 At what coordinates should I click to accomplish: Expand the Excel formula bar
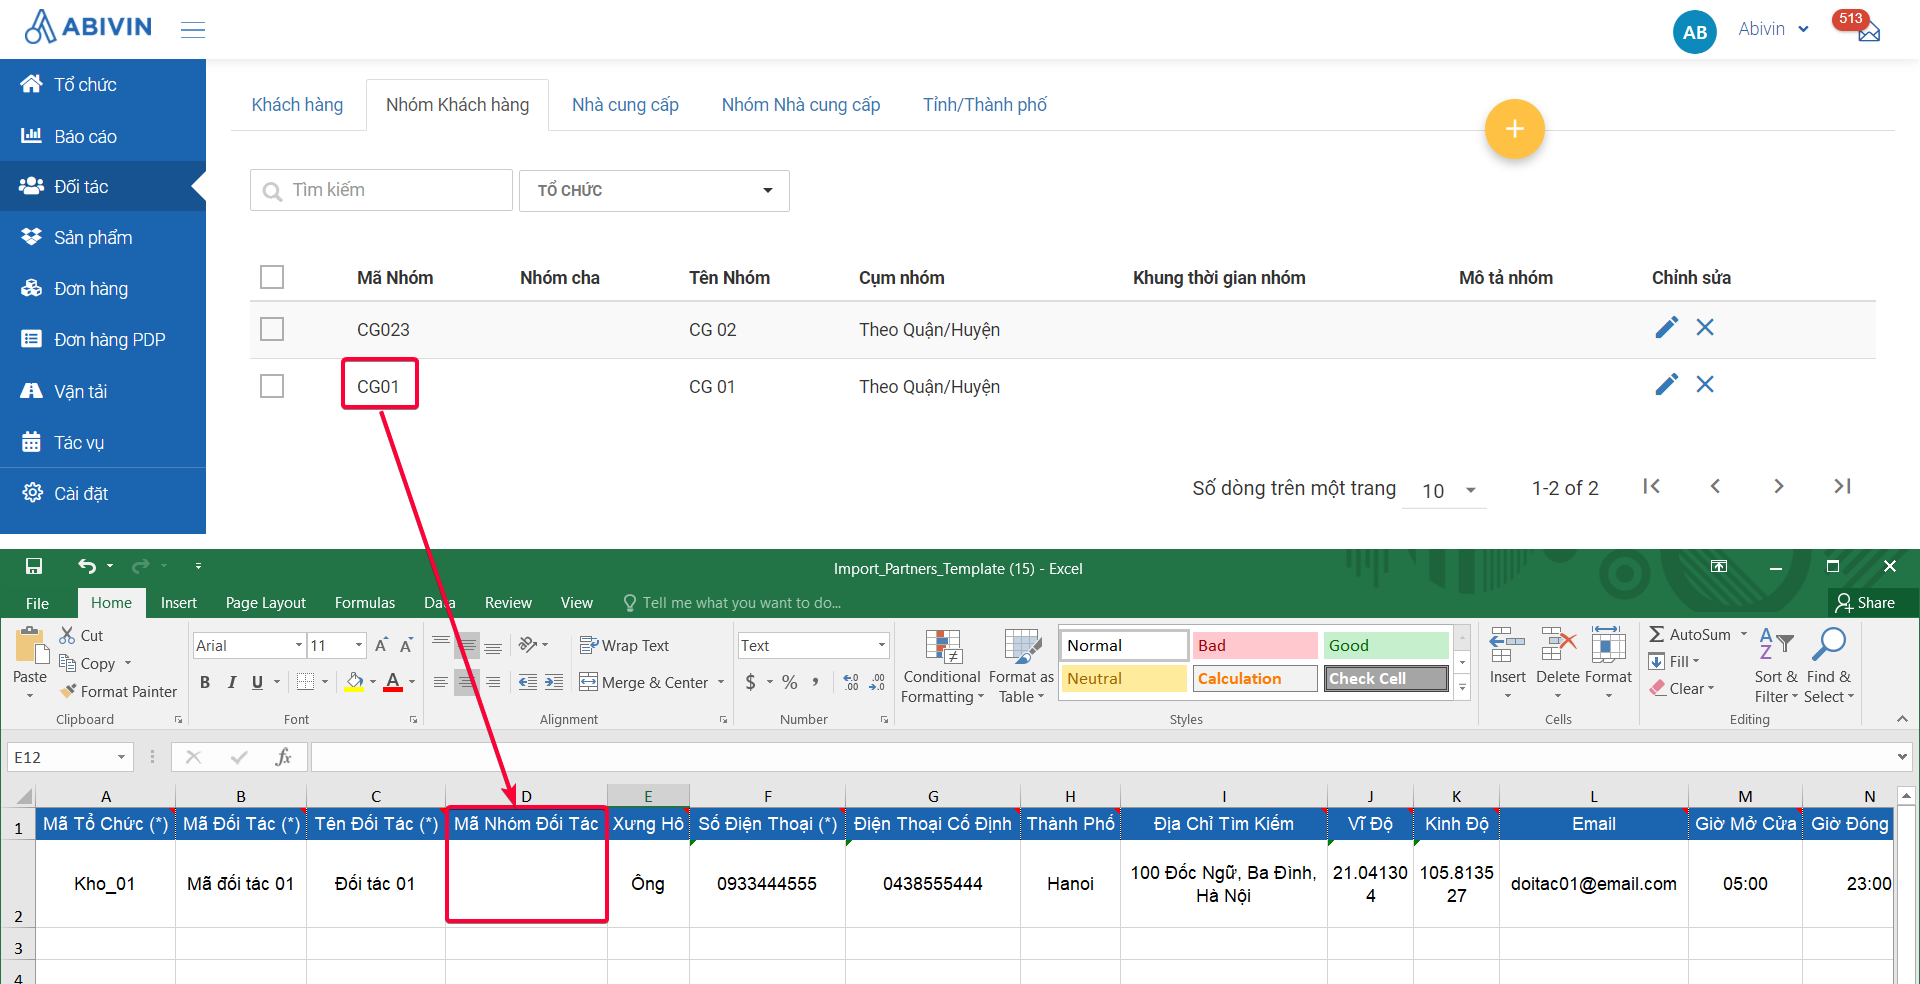[x=1902, y=757]
